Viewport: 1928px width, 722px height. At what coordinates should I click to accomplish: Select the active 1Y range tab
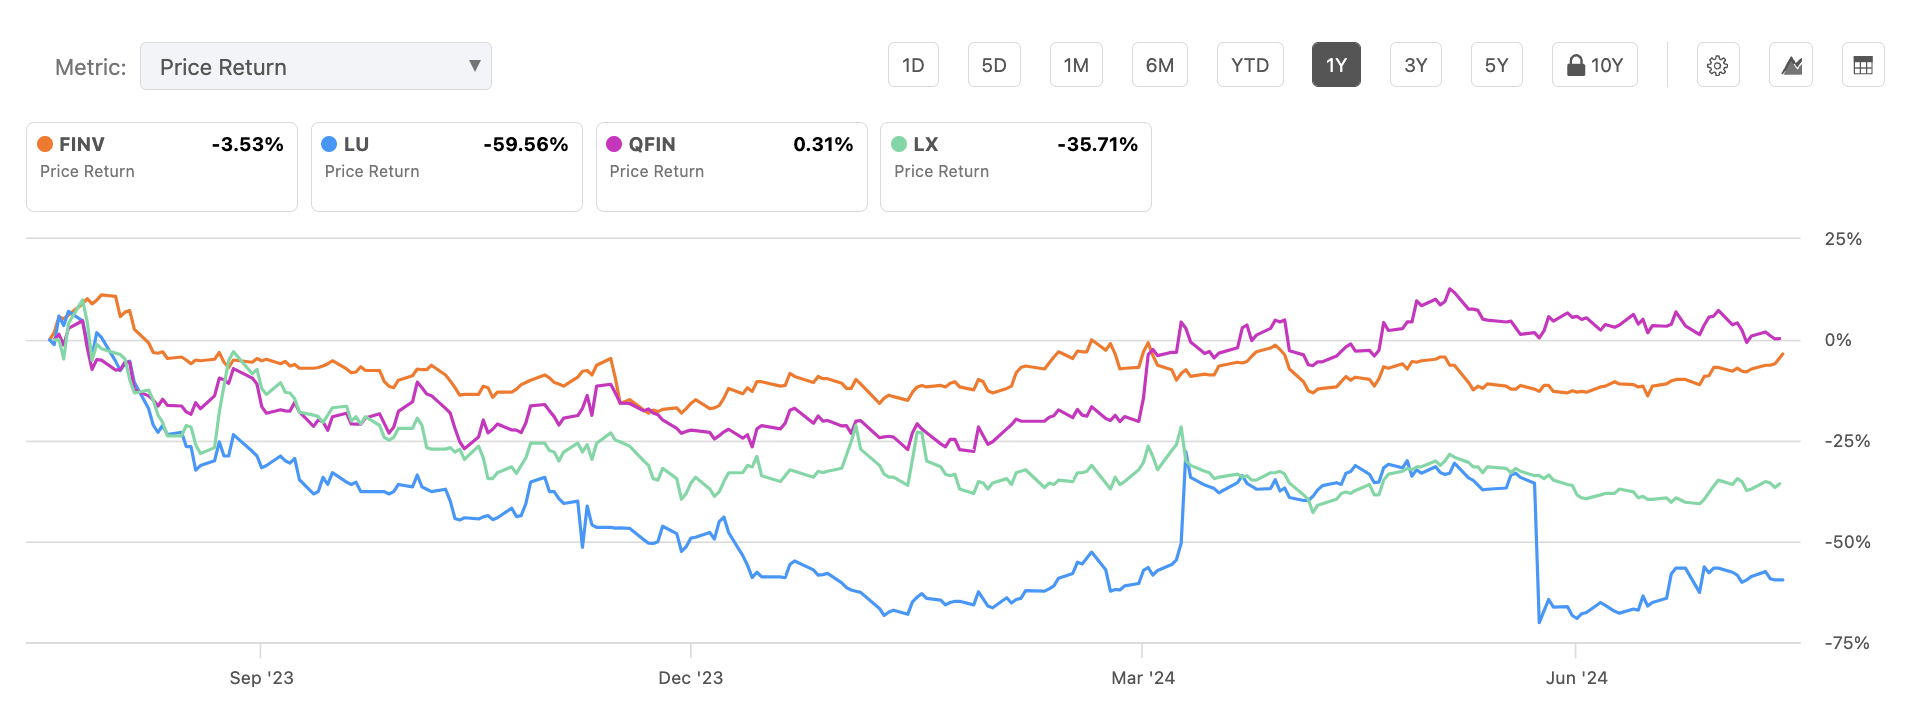click(x=1336, y=64)
